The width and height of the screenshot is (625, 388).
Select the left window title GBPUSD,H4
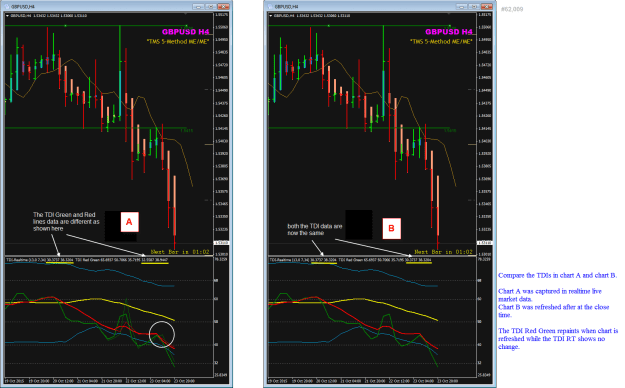pyautogui.click(x=23, y=7)
